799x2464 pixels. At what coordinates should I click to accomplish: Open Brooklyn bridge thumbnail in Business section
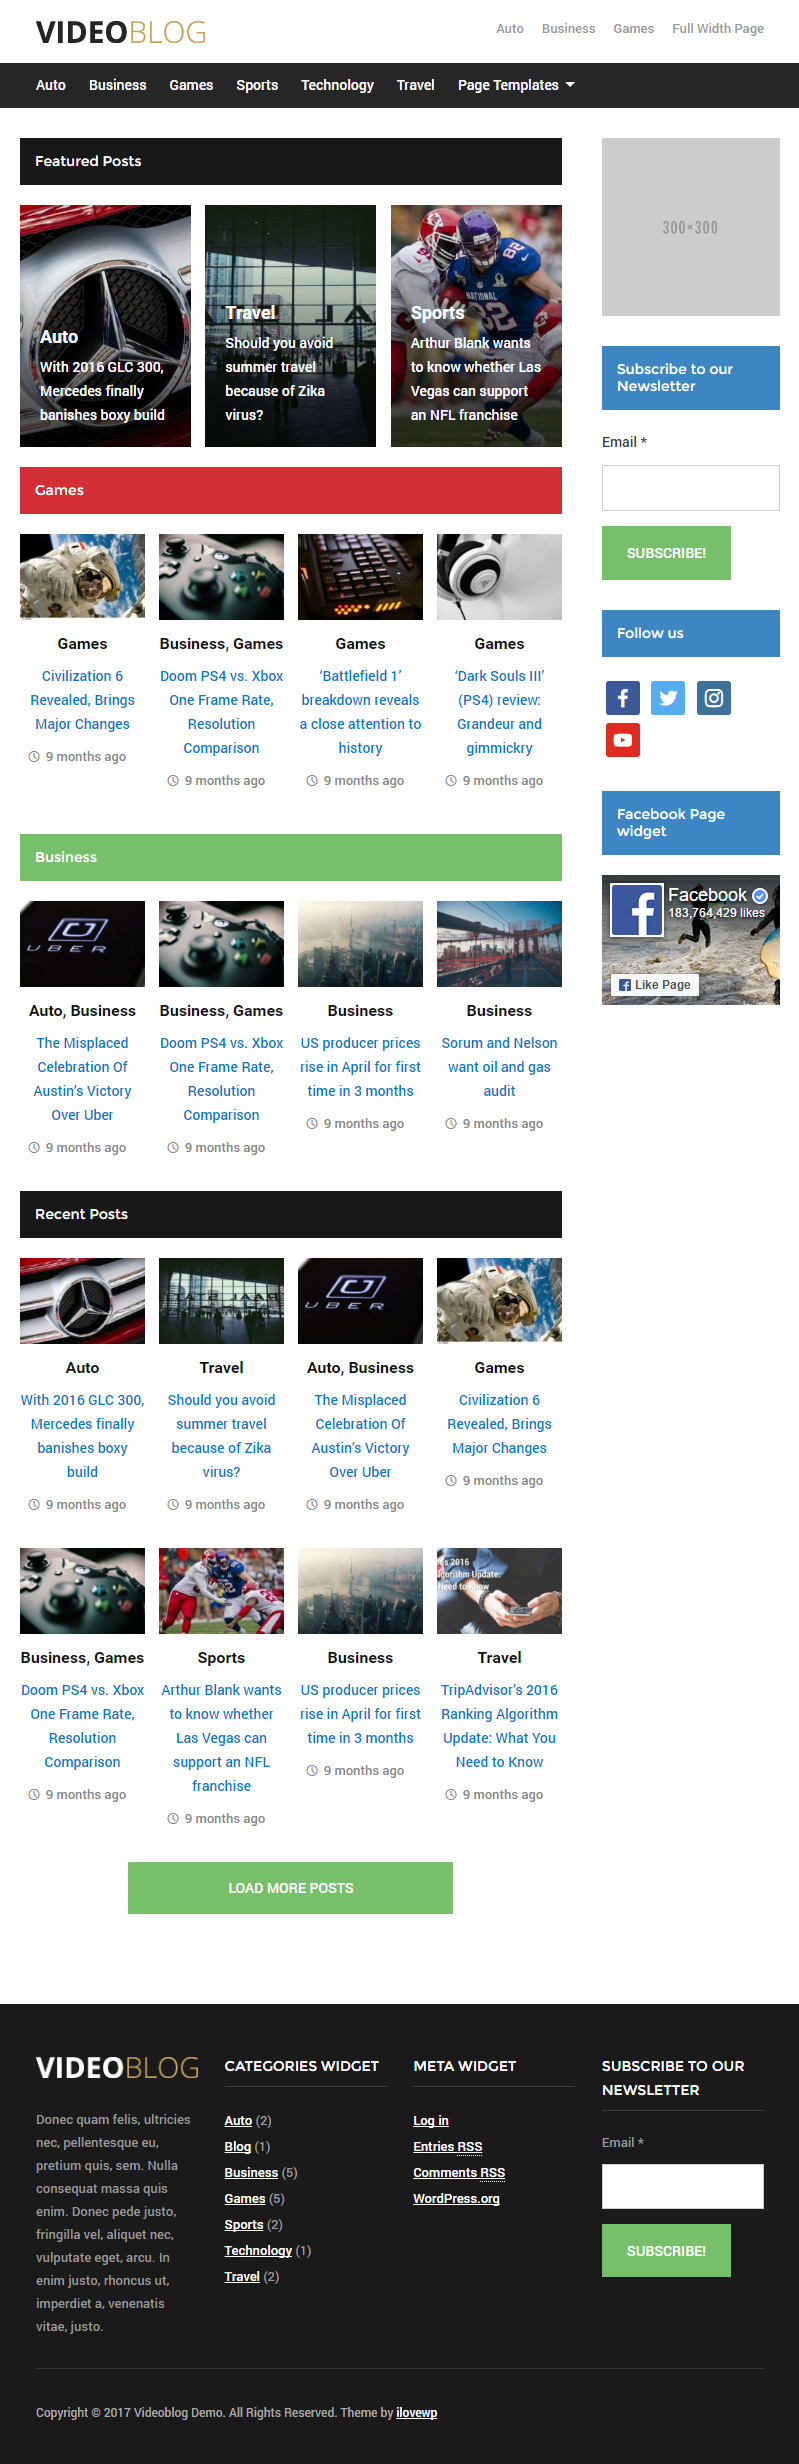pyautogui.click(x=499, y=944)
